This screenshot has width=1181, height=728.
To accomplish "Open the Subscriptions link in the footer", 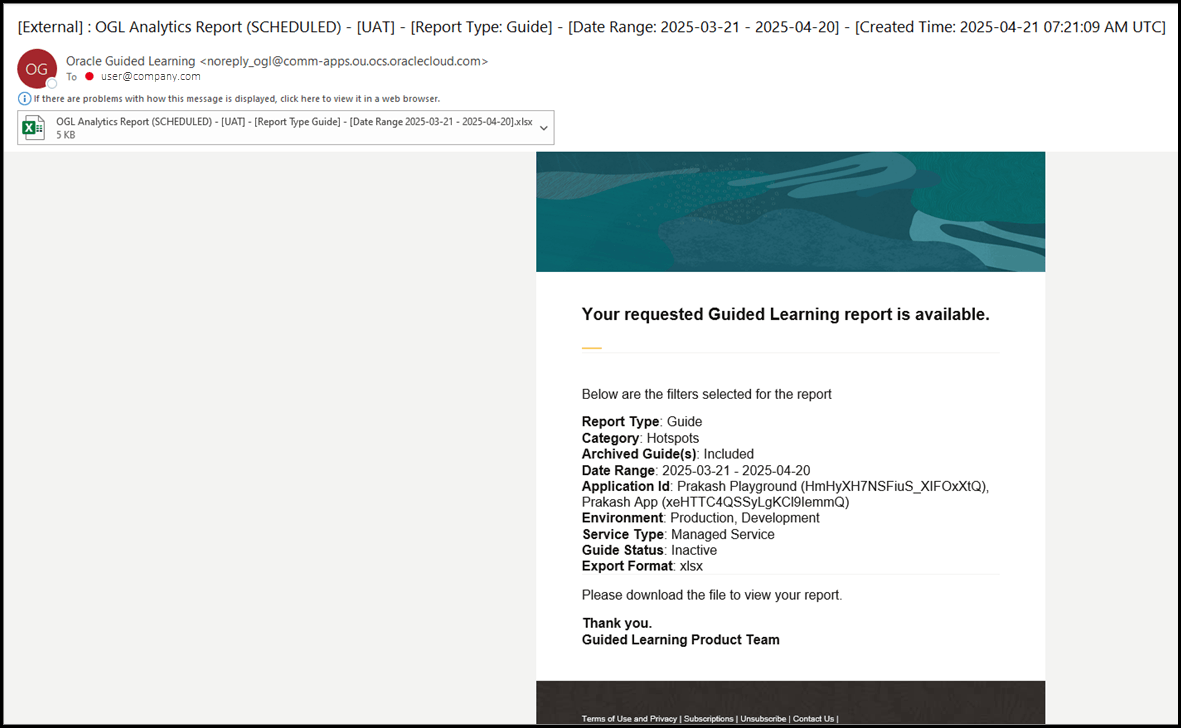I will pyautogui.click(x=708, y=718).
